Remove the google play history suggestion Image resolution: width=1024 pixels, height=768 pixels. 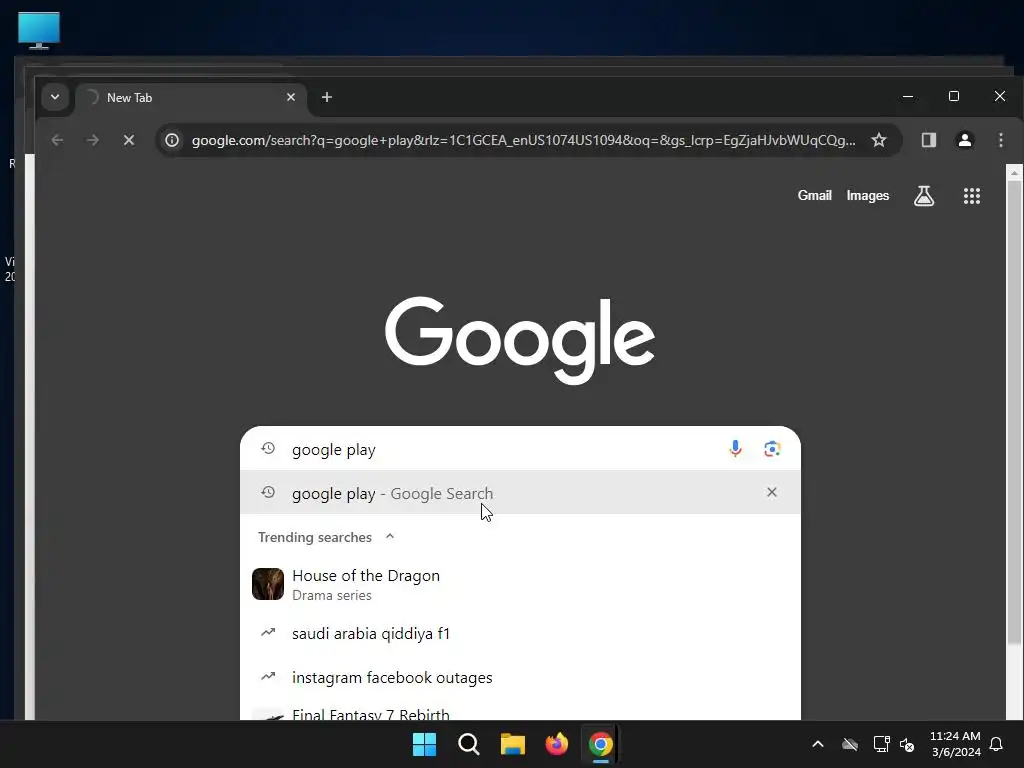pos(771,492)
